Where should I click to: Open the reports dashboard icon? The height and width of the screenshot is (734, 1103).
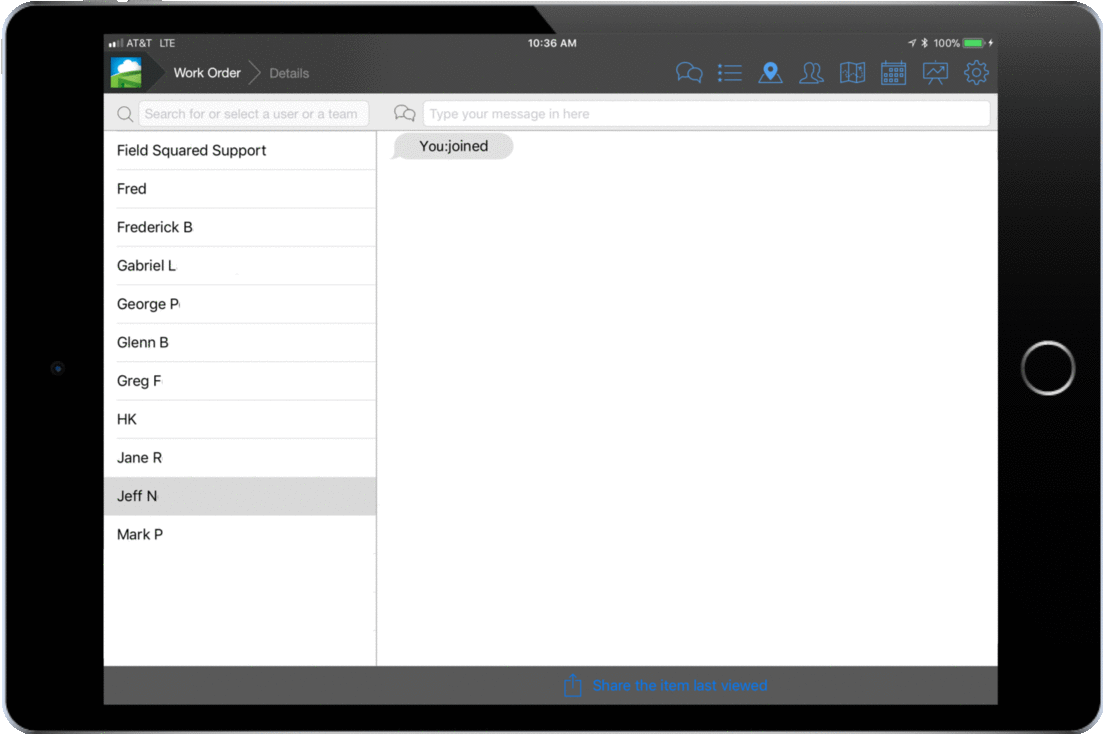click(x=934, y=72)
